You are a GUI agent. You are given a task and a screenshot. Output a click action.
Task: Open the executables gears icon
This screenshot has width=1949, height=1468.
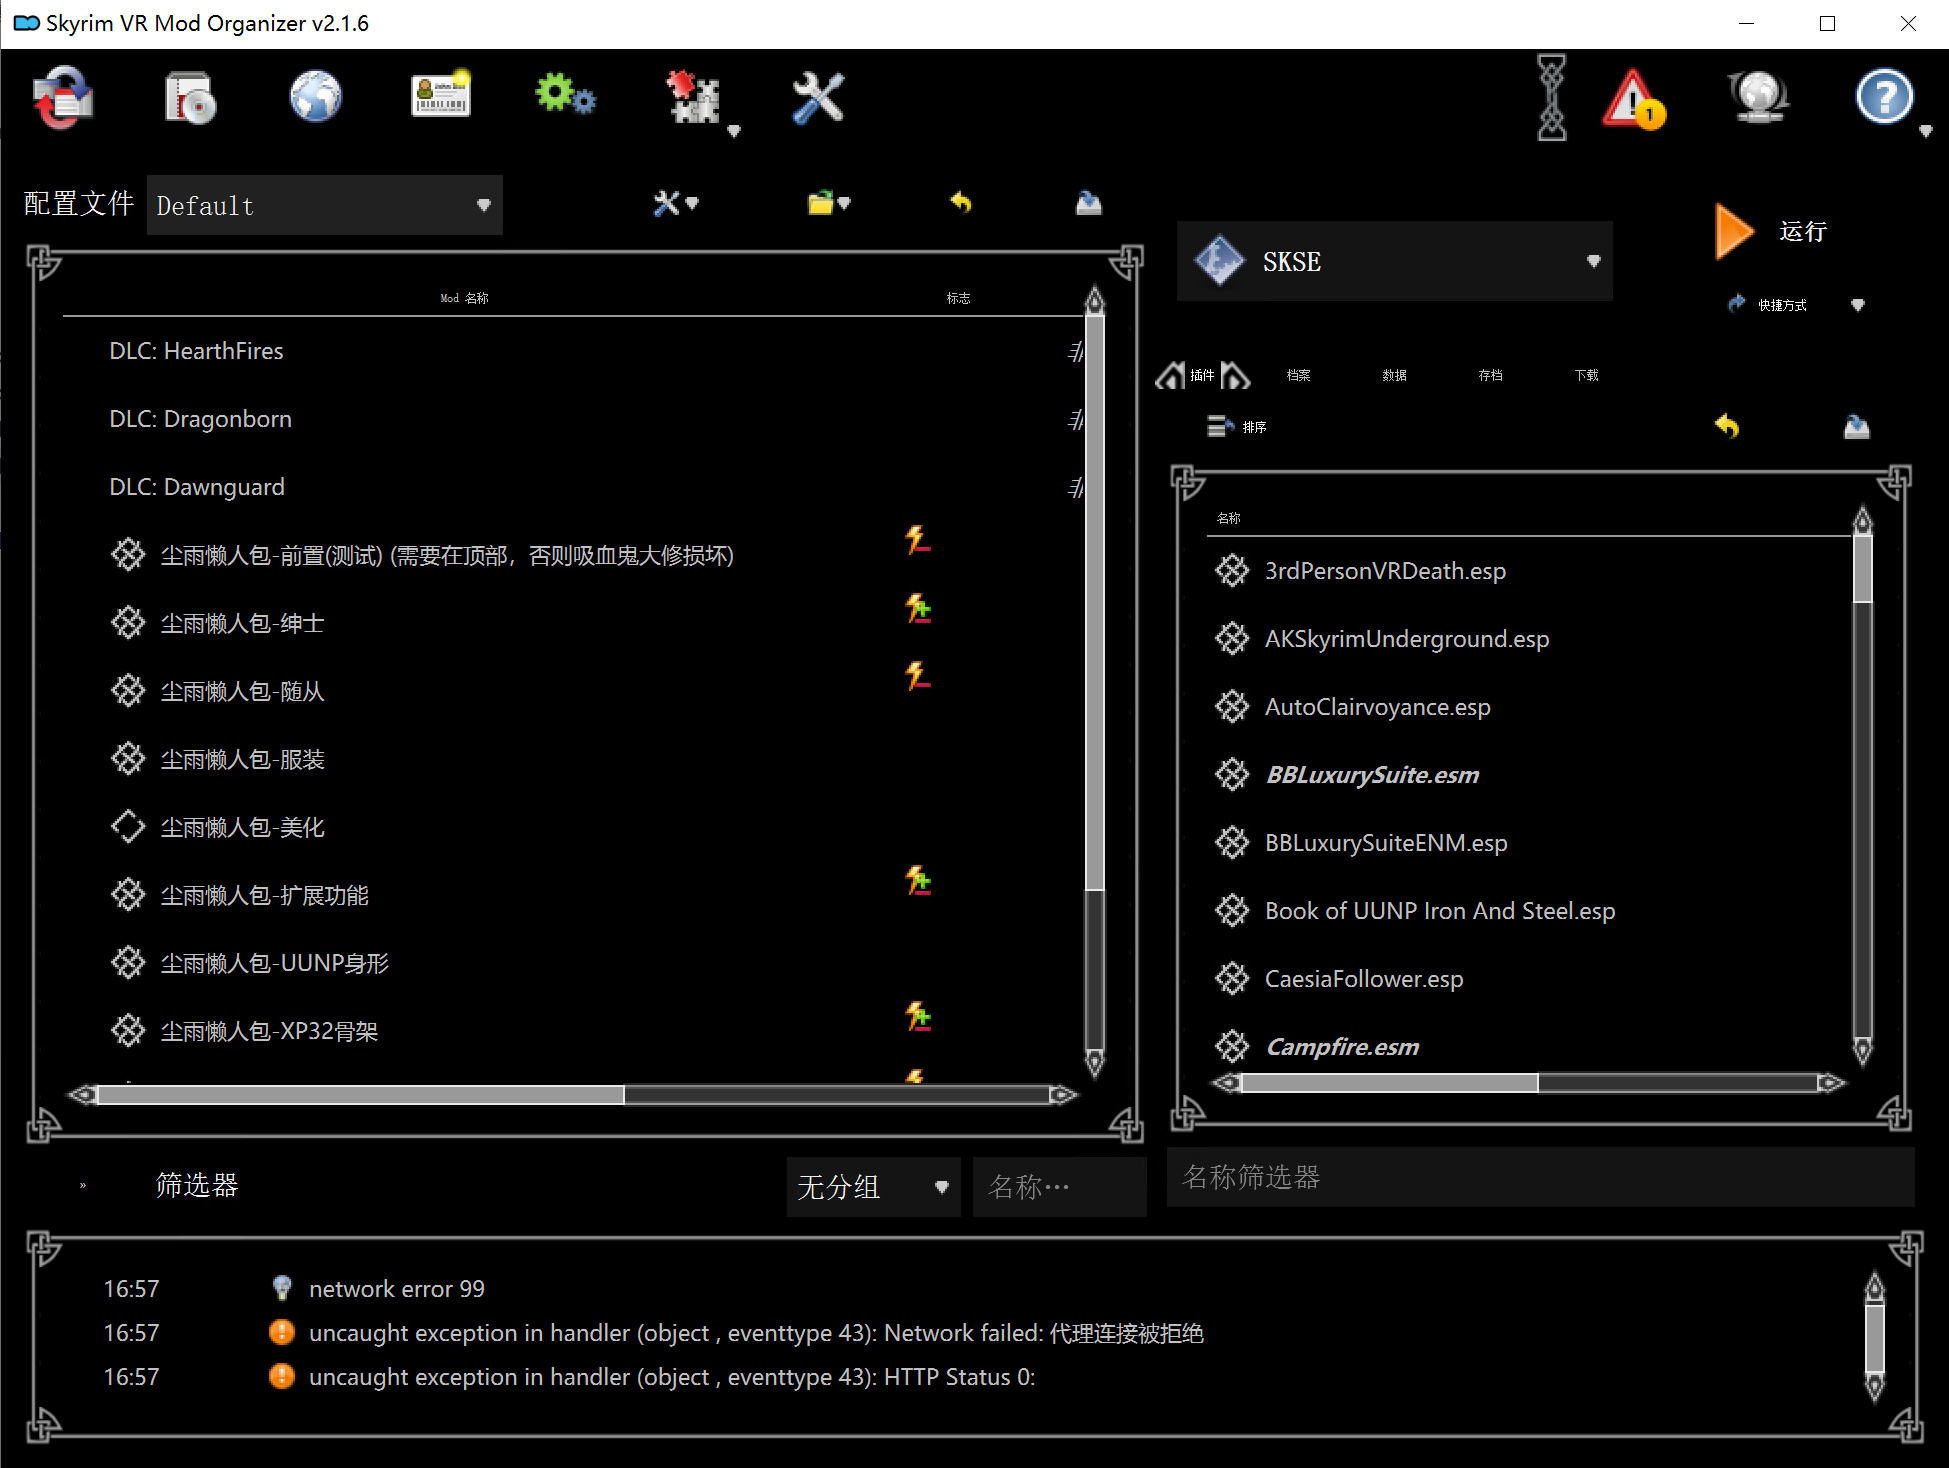pyautogui.click(x=565, y=98)
